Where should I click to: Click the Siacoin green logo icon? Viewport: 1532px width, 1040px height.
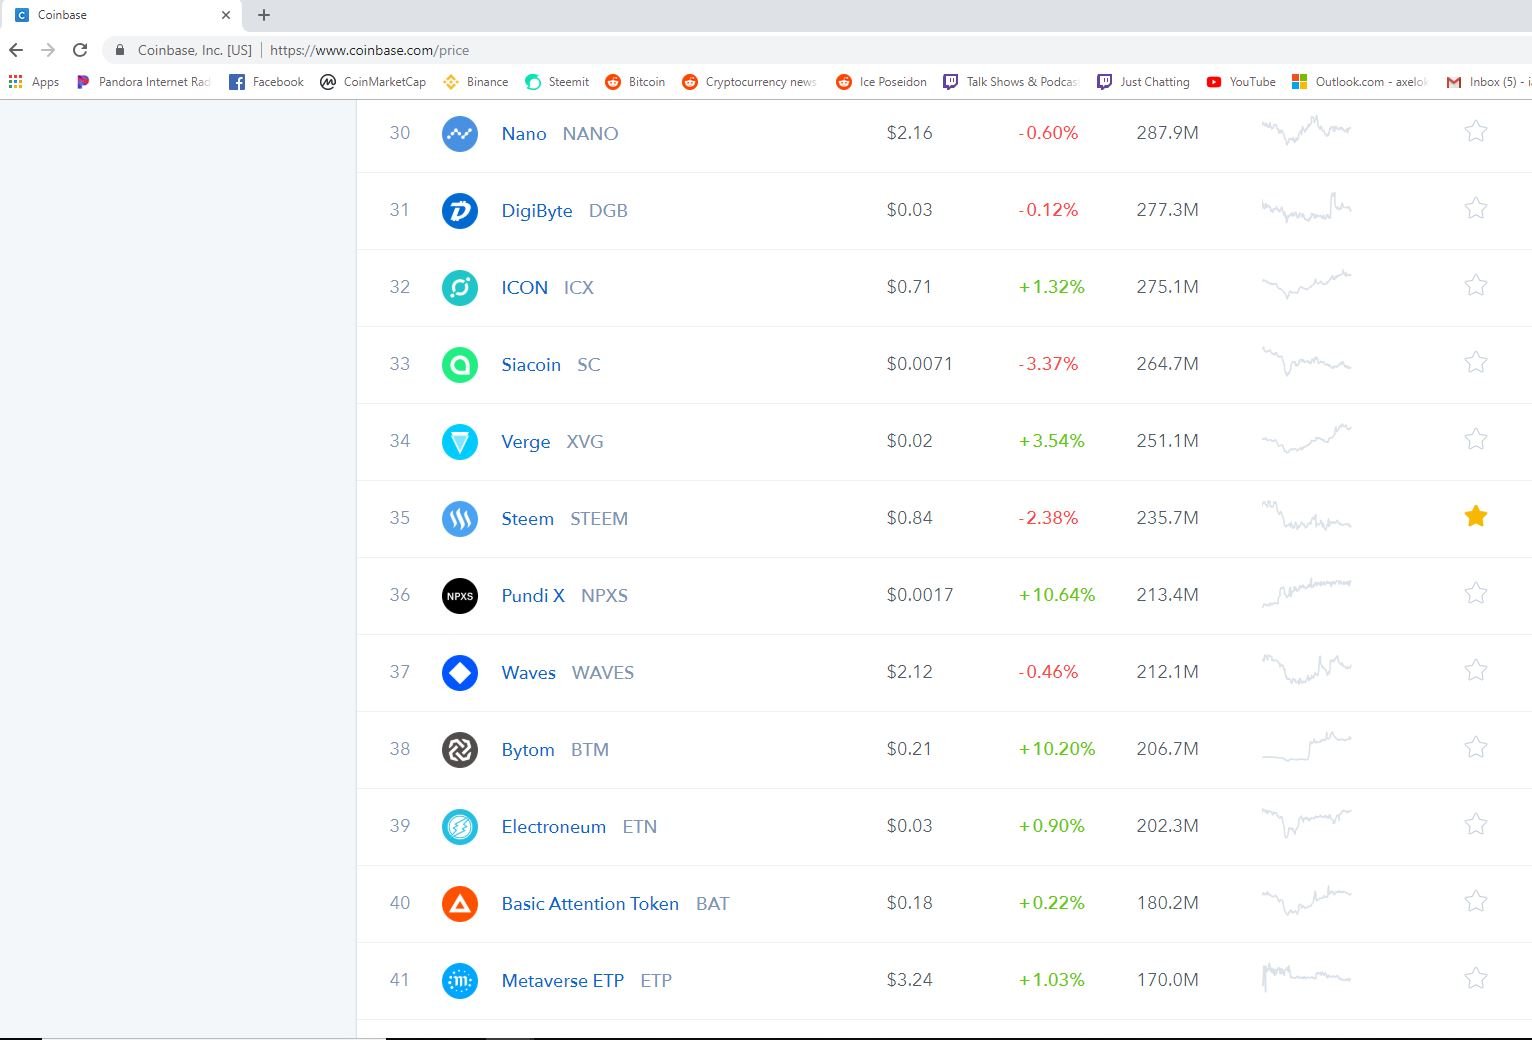point(460,365)
